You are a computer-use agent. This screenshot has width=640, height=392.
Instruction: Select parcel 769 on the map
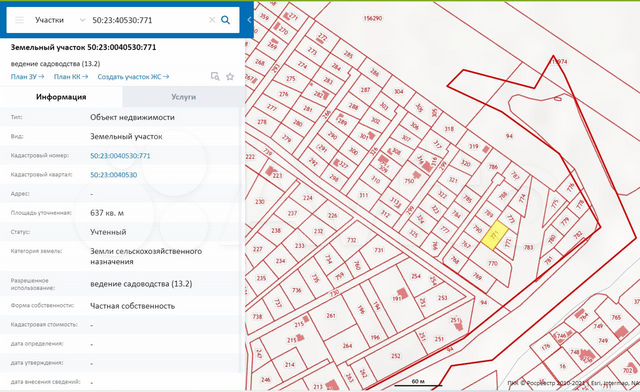(x=477, y=276)
